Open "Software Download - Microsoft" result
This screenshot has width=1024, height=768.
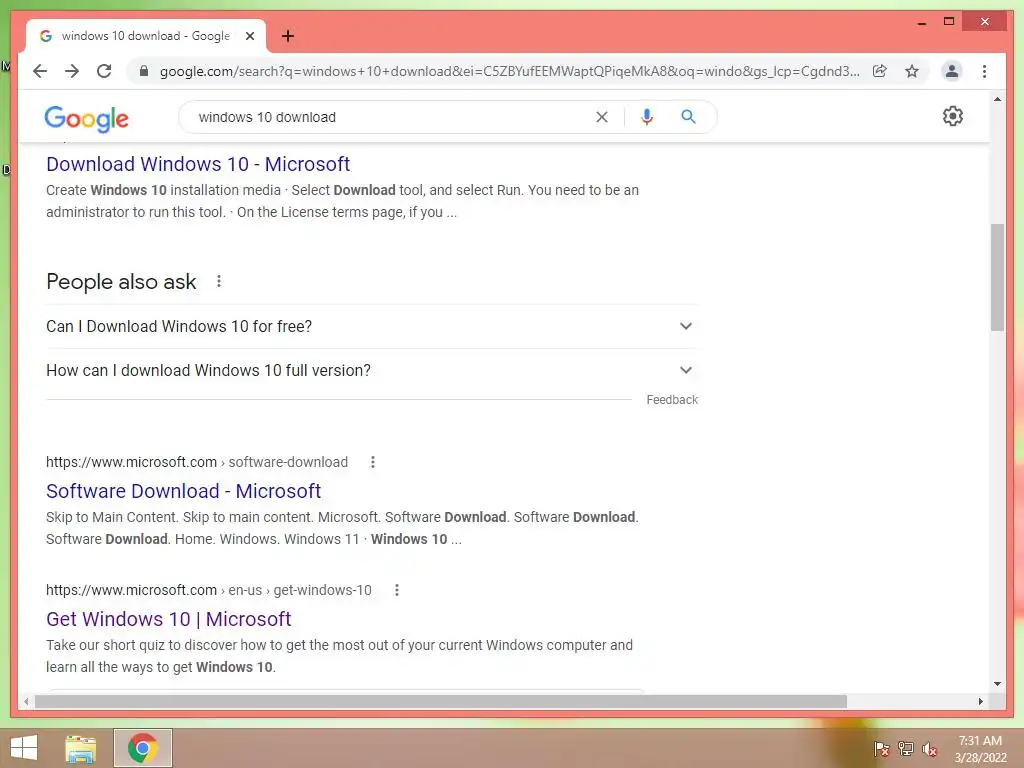coord(184,491)
